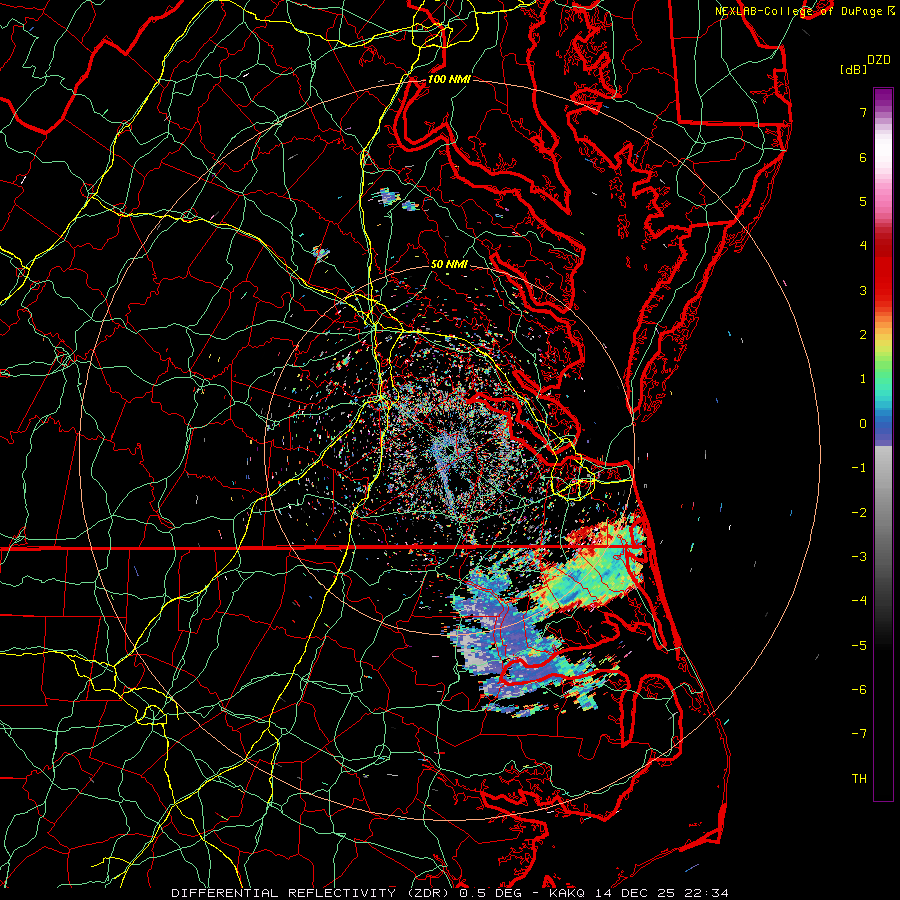900x900 pixels.
Task: Click the radar center clutter origin
Action: click(449, 449)
